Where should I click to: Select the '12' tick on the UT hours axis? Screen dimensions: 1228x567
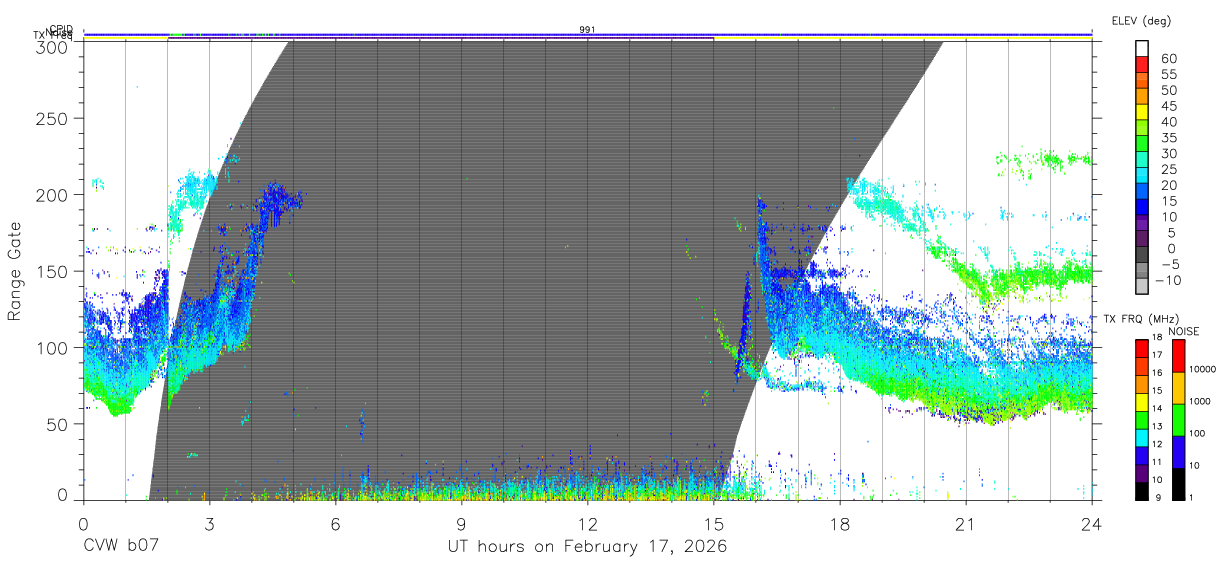coord(587,524)
